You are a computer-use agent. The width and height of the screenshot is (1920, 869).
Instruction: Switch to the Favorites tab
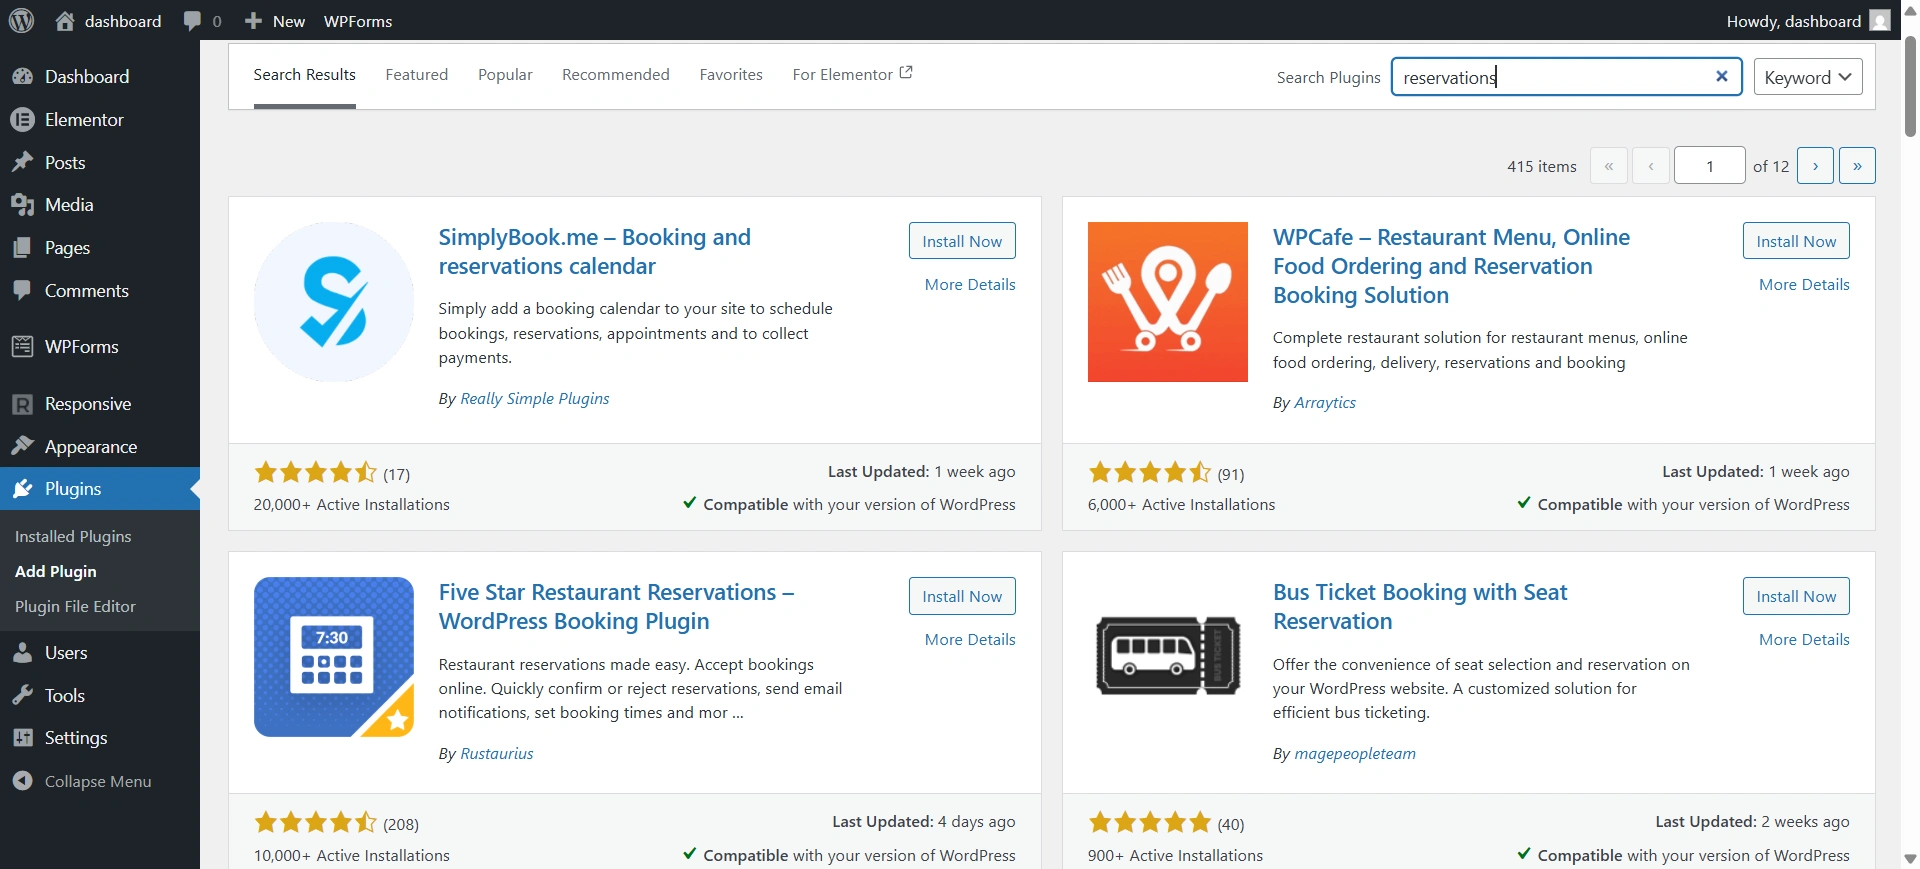point(731,75)
